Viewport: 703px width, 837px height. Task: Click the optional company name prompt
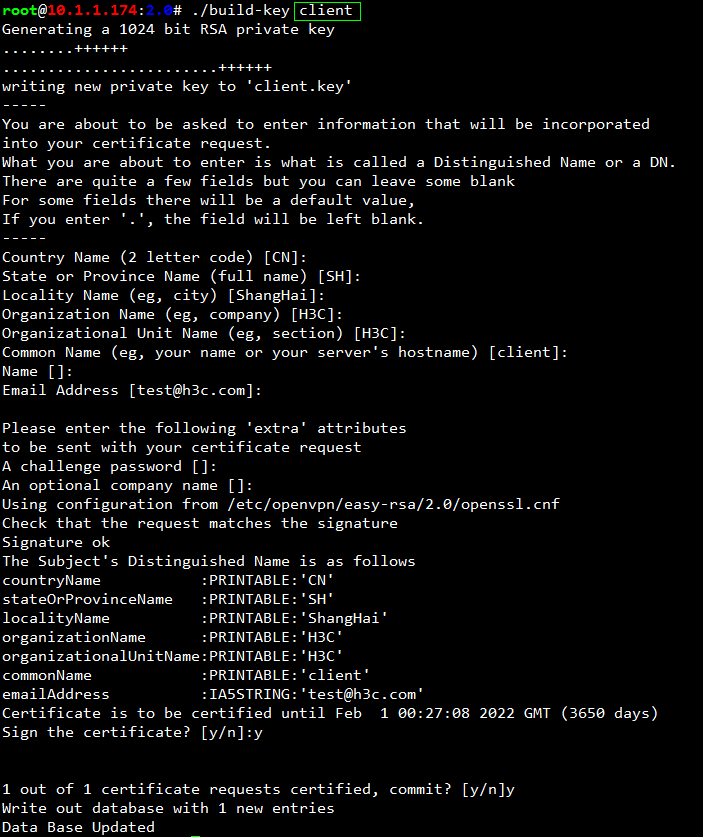pyautogui.click(x=127, y=486)
